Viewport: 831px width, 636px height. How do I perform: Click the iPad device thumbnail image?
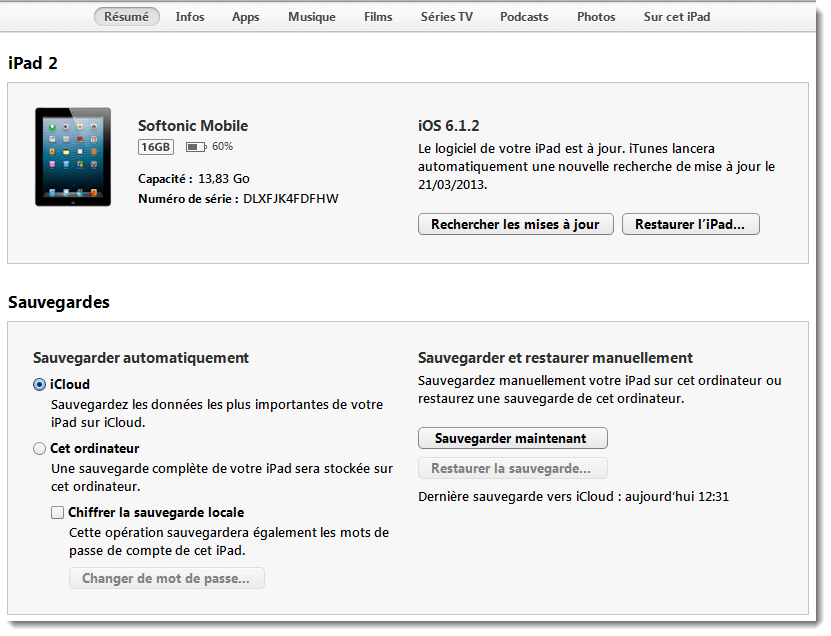[x=73, y=157]
